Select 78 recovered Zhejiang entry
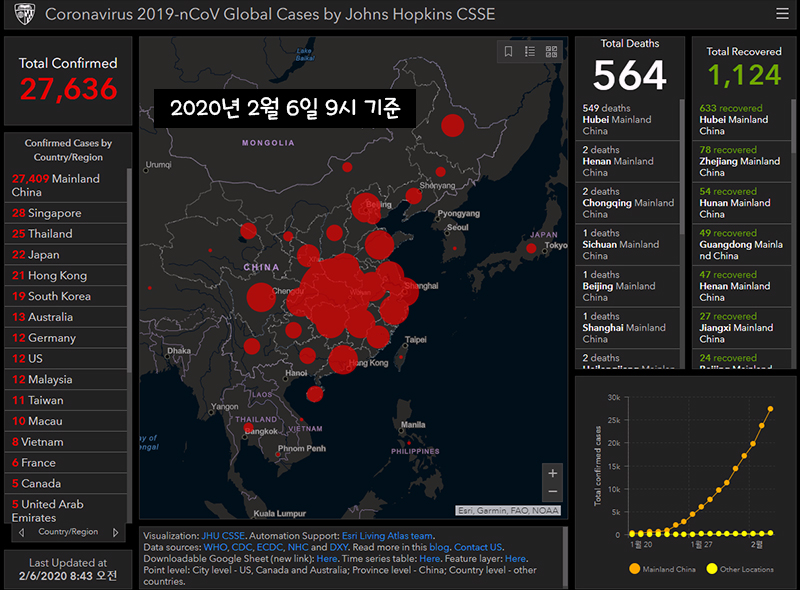The width and height of the screenshot is (800, 590). coord(742,161)
